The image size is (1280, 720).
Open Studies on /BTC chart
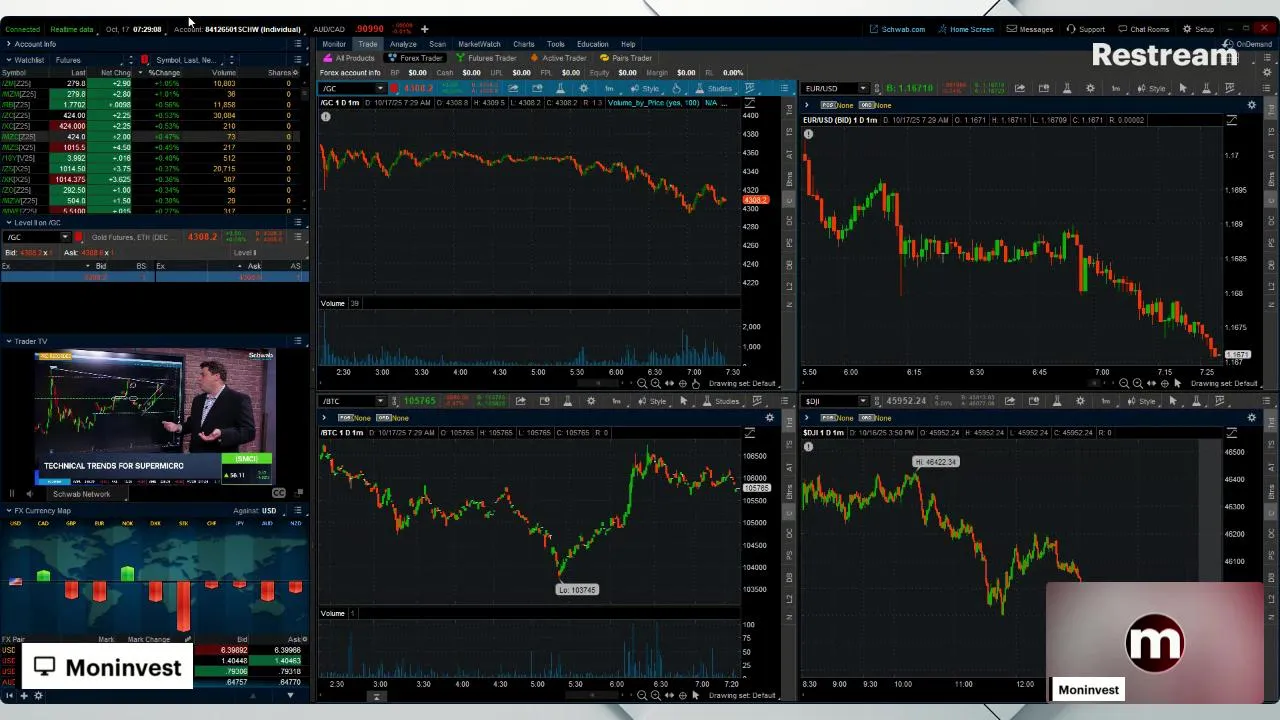coord(722,401)
